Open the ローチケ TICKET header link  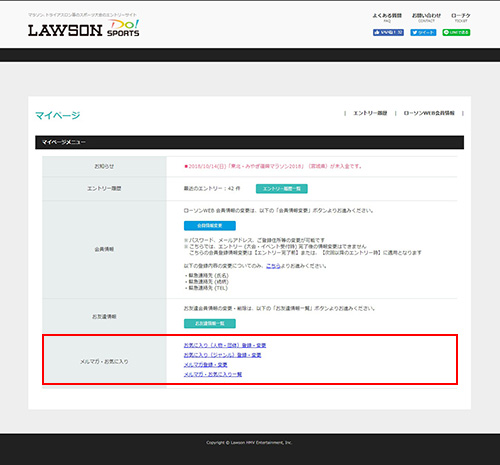[461, 17]
